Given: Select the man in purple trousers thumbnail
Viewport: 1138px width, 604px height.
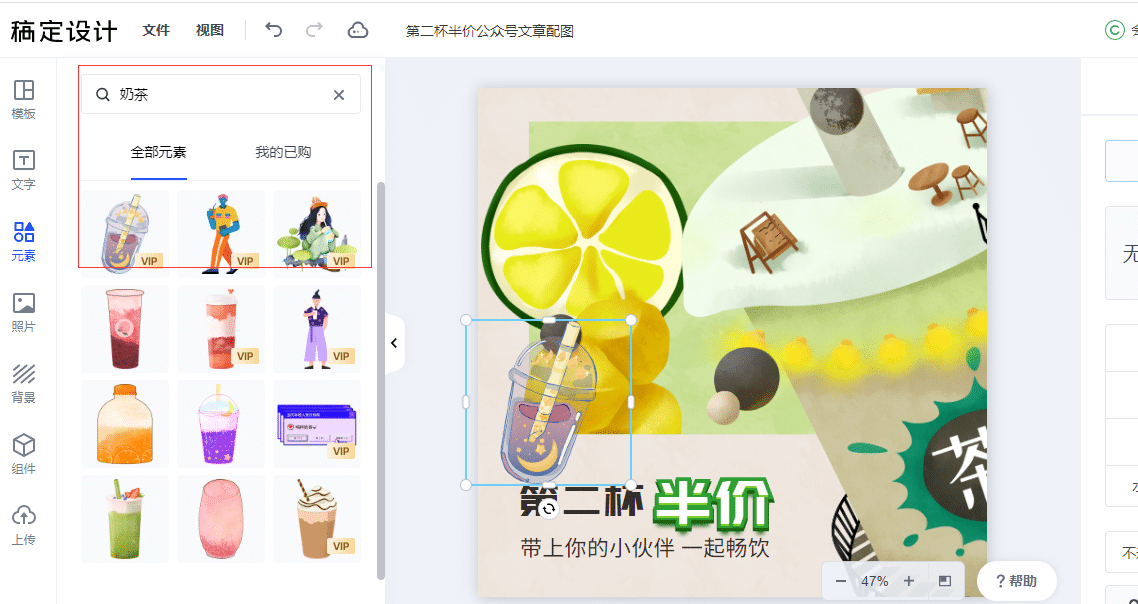Looking at the screenshot, I should (x=316, y=329).
